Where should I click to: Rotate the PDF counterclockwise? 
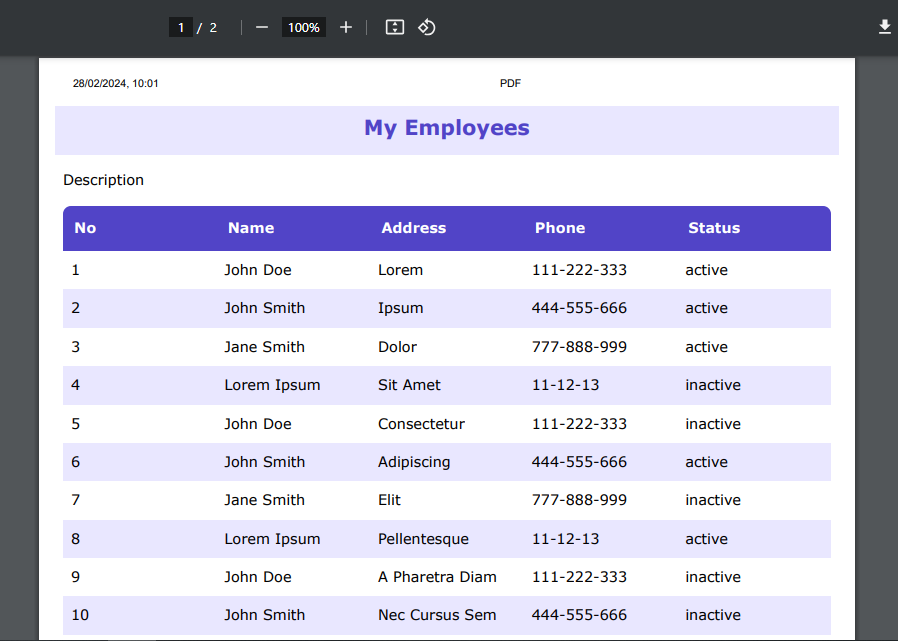(426, 27)
